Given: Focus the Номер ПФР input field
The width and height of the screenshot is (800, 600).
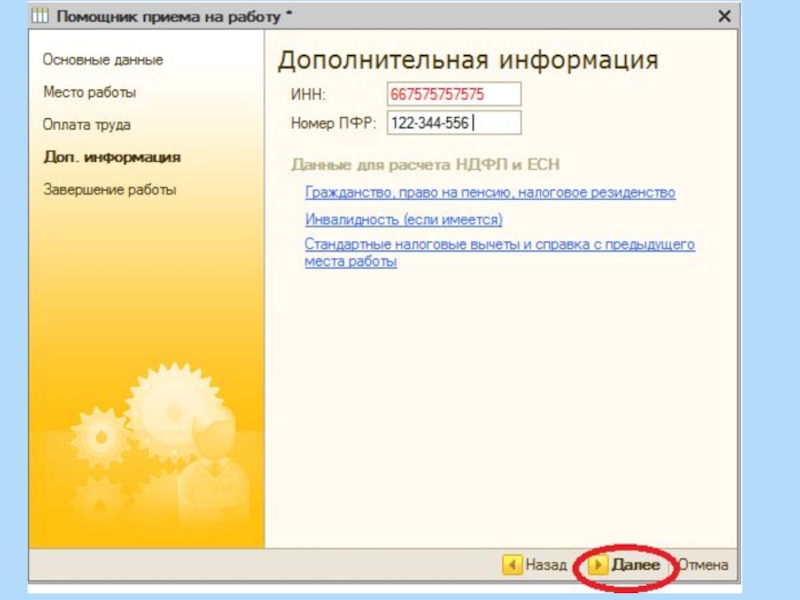Looking at the screenshot, I should [455, 123].
